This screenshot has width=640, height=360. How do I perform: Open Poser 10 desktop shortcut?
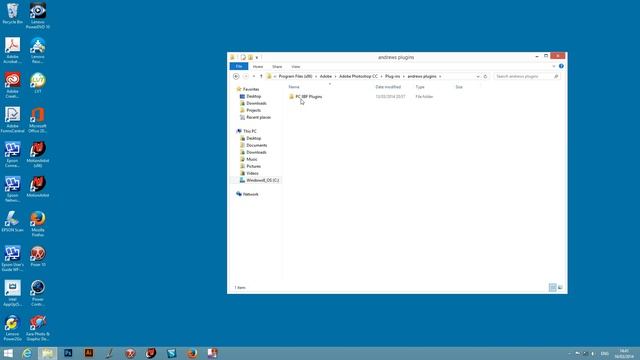pyautogui.click(x=38, y=256)
